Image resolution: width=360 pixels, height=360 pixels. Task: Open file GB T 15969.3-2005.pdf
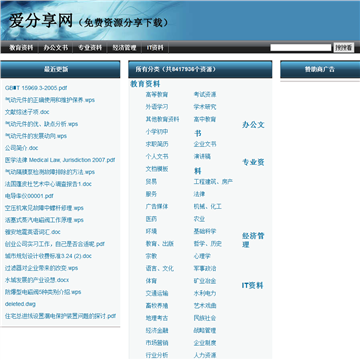point(36,88)
